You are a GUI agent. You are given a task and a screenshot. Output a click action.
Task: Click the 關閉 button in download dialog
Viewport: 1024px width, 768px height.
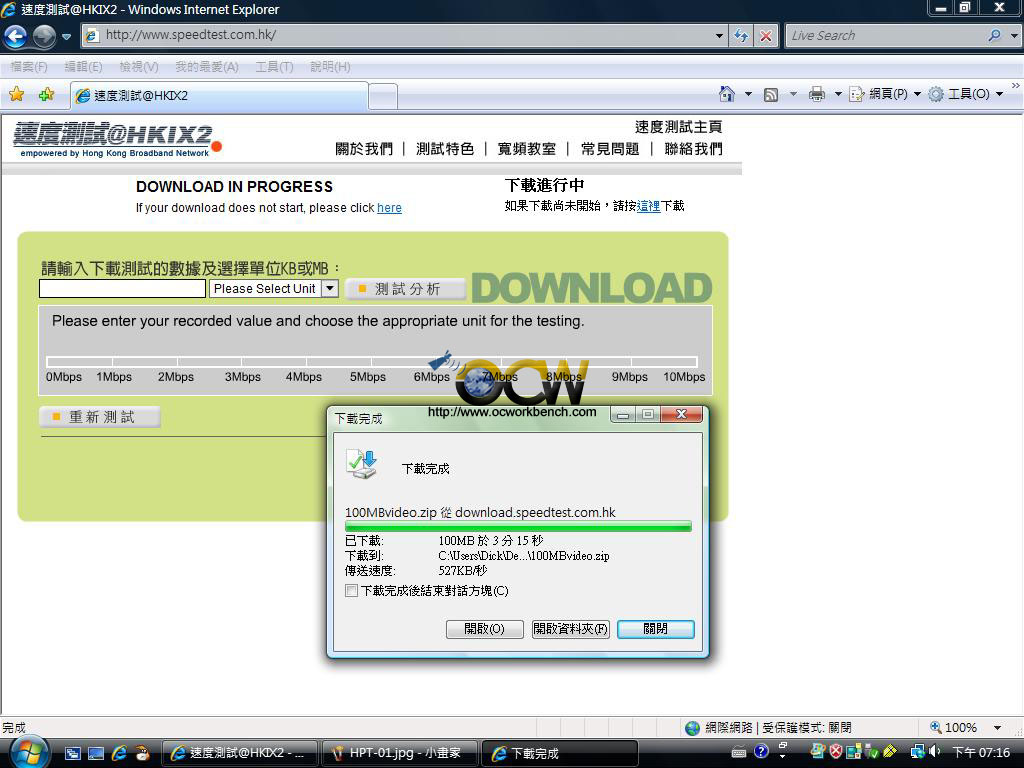point(656,629)
